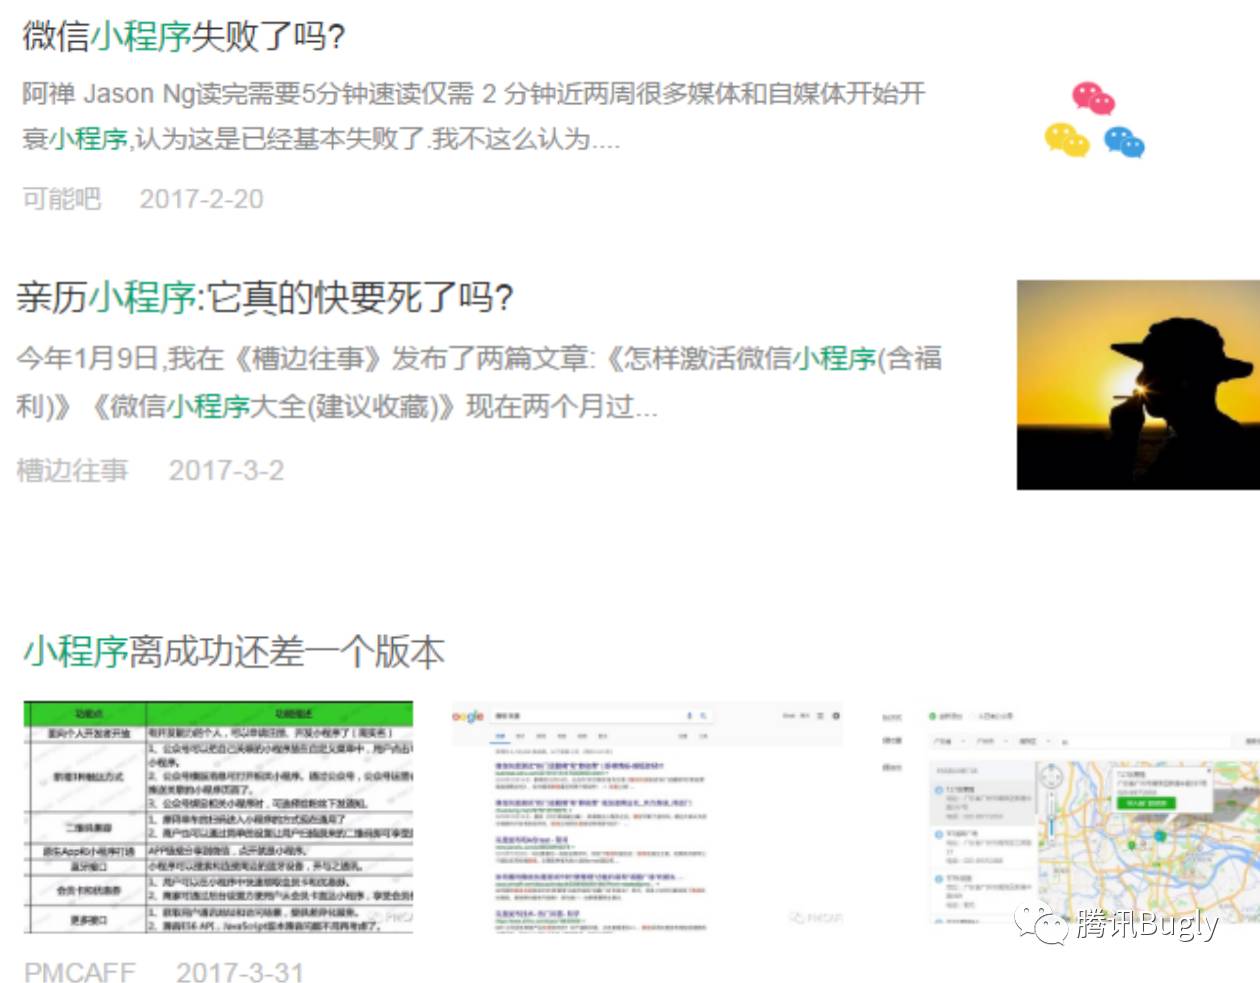This screenshot has width=1260, height=983.
Task: Click the summary starting '阿禅 Jason Ng读完需要5分钟'
Action: pyautogui.click(x=474, y=116)
